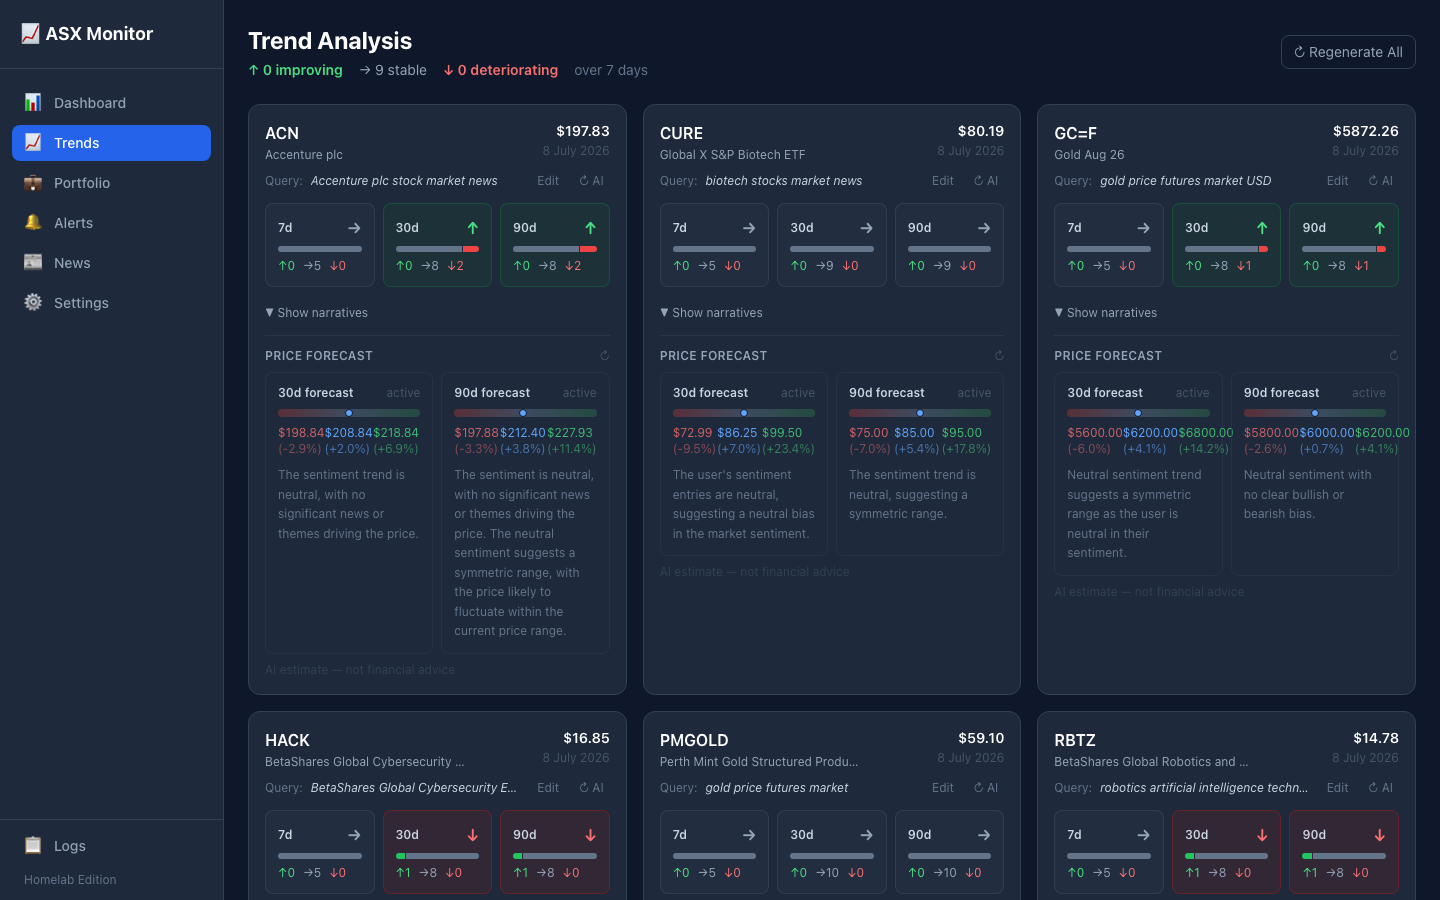Select ACN 30d trend box
The image size is (1440, 900).
click(437, 245)
